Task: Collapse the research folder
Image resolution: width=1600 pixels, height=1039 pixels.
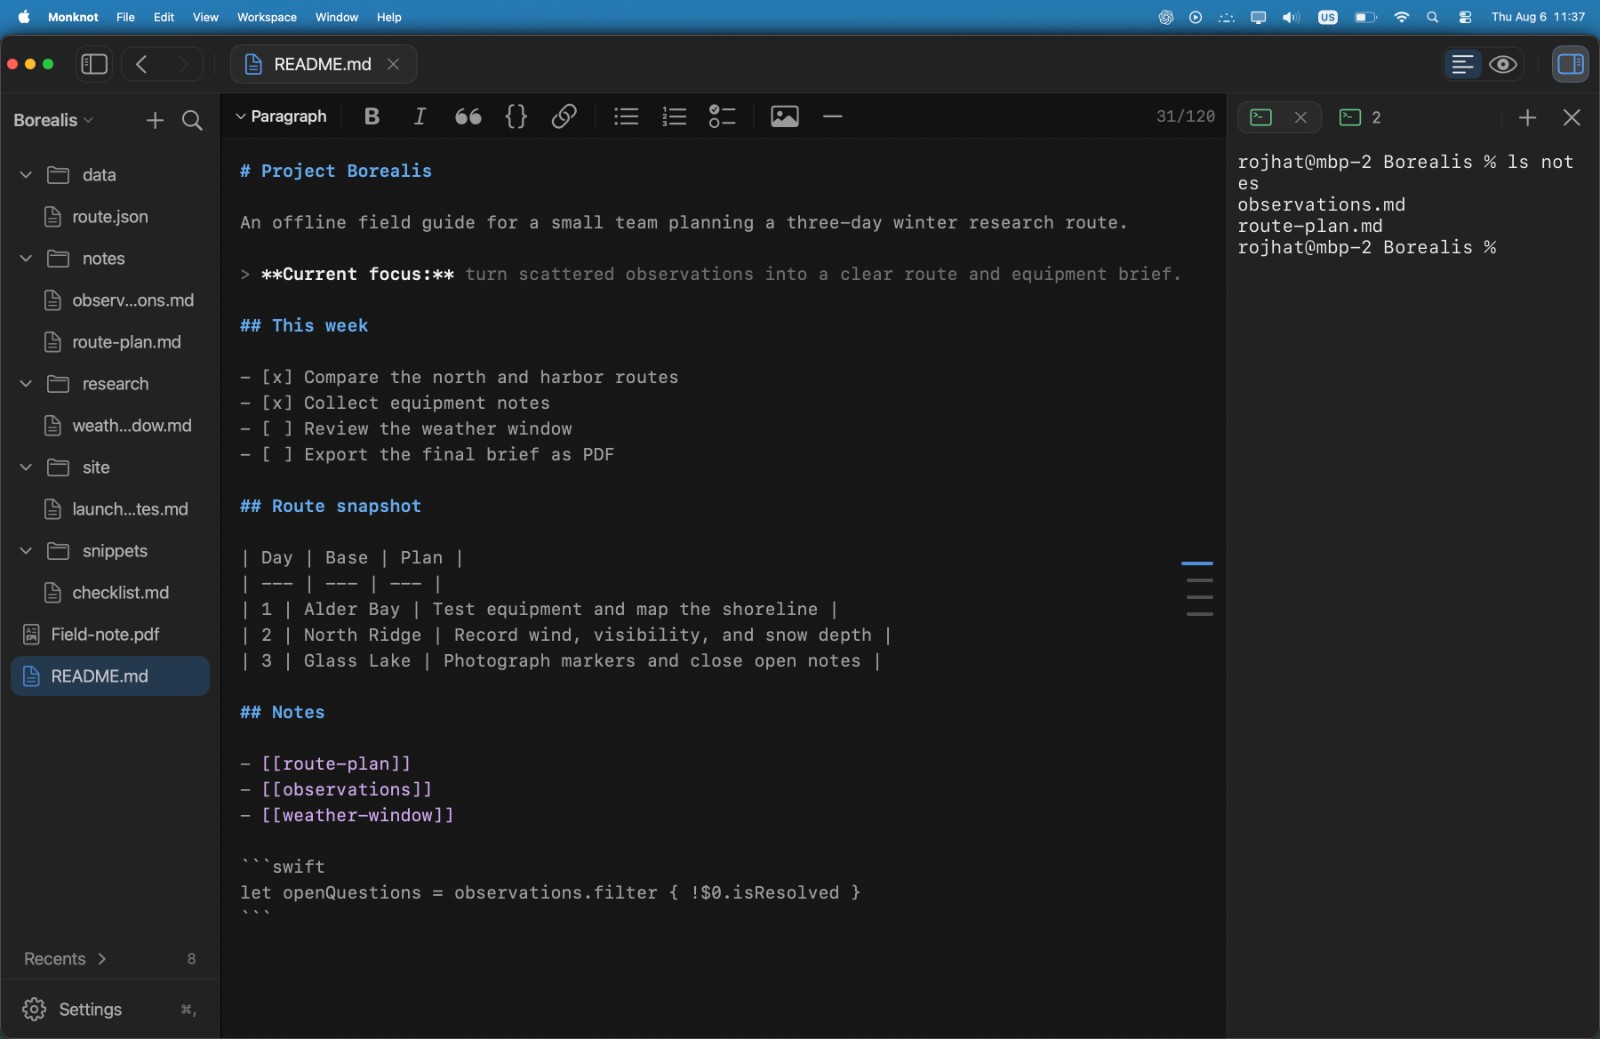Action: coord(26,384)
